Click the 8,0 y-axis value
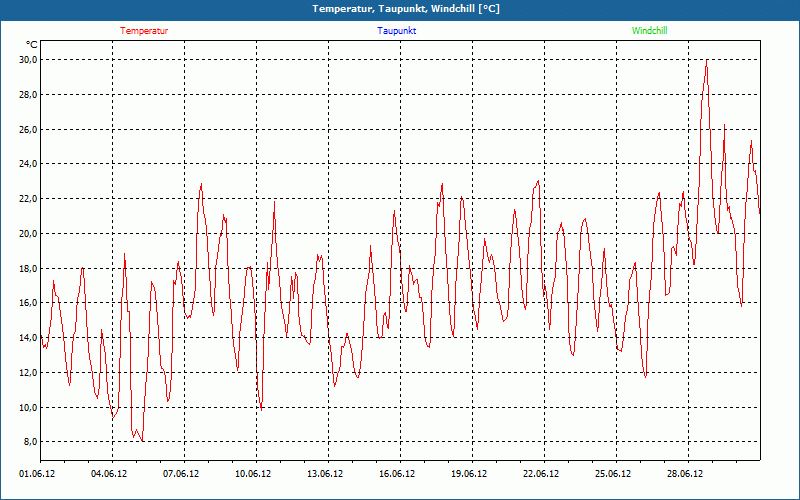Viewport: 800px width, 500px height. 31,442
